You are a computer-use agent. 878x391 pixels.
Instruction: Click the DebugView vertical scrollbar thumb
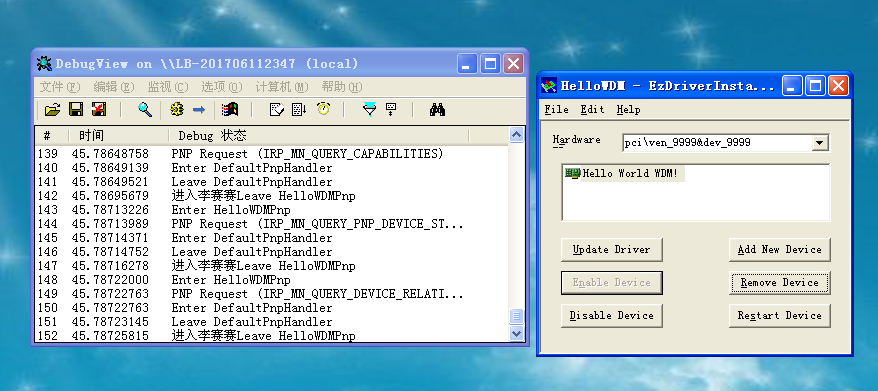pyautogui.click(x=516, y=316)
